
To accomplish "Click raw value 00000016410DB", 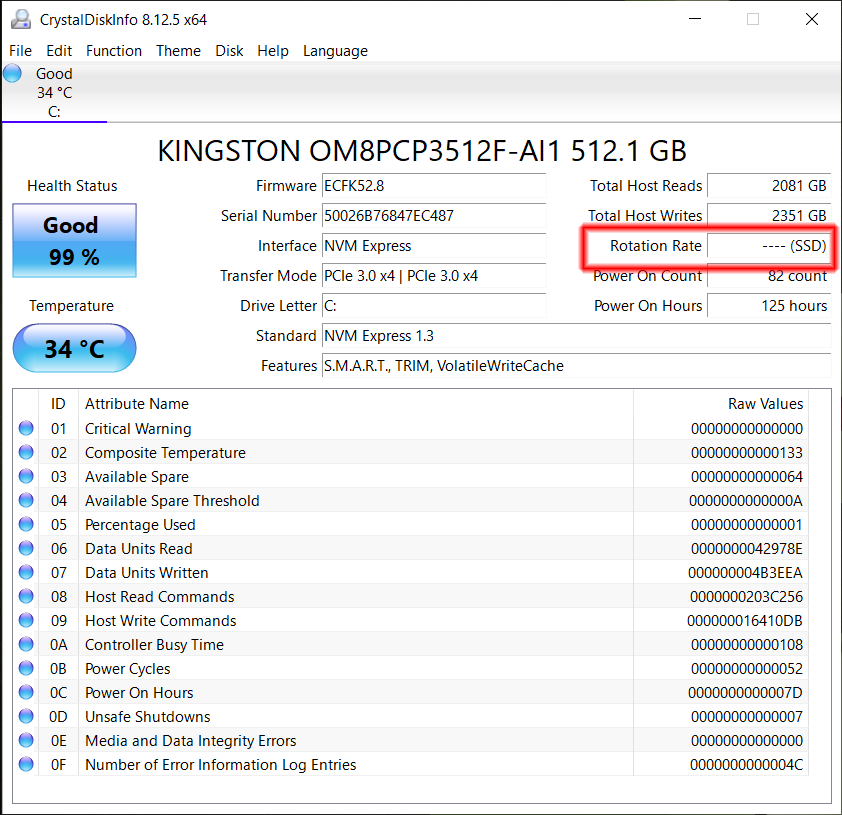I will [745, 620].
